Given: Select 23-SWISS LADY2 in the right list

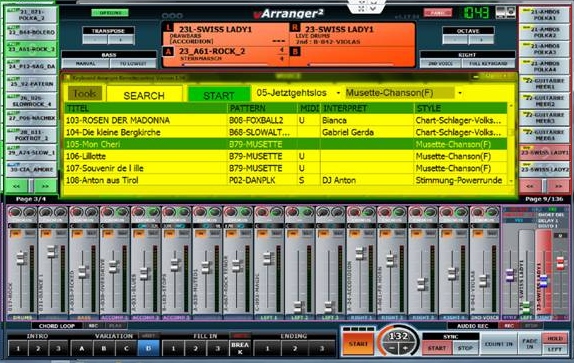Looking at the screenshot, I should tap(544, 169).
